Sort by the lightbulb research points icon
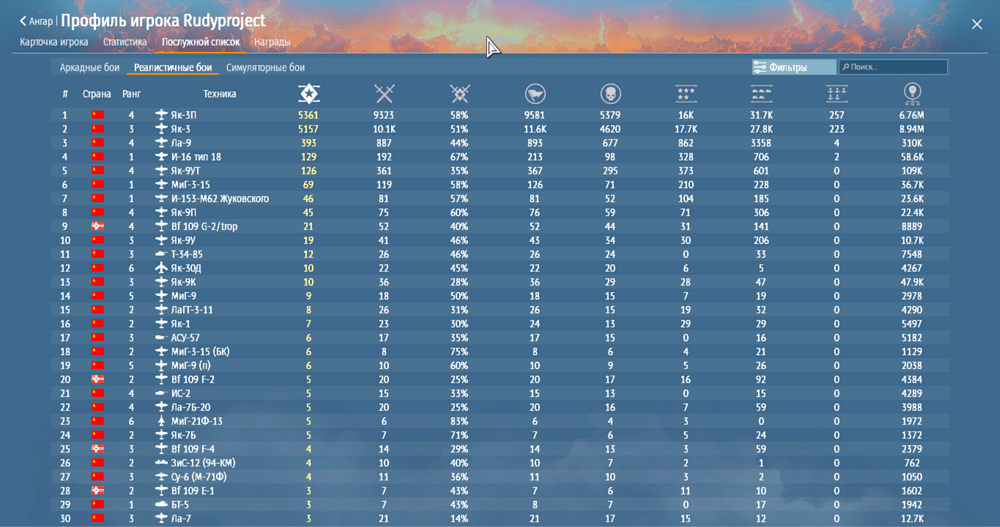The height and width of the screenshot is (527, 1000). coord(912,94)
